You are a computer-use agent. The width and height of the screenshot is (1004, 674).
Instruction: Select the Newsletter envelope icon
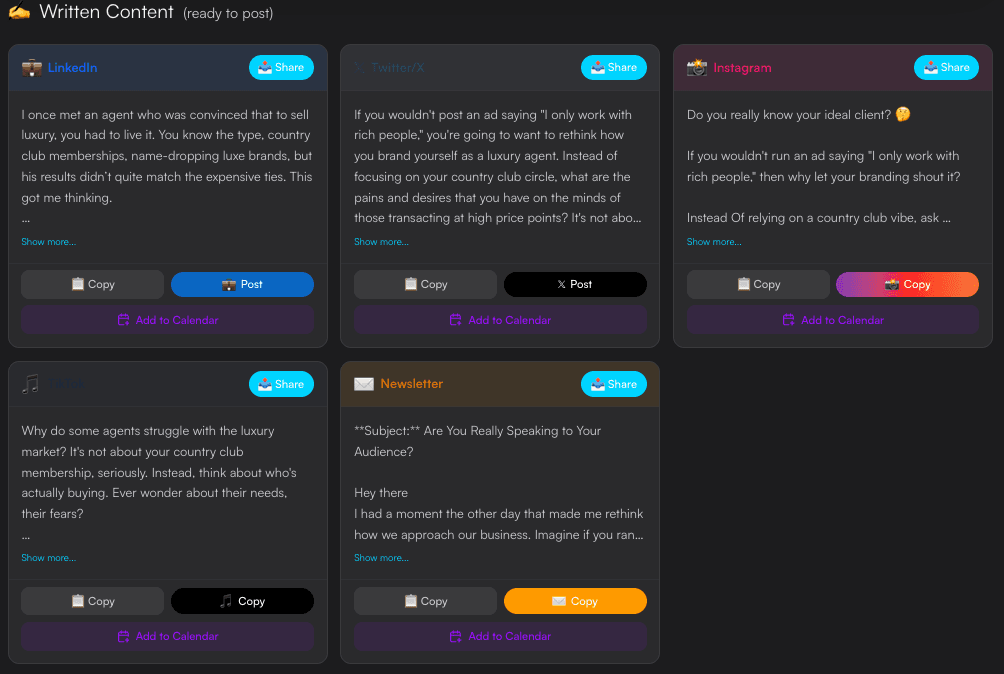(x=362, y=384)
